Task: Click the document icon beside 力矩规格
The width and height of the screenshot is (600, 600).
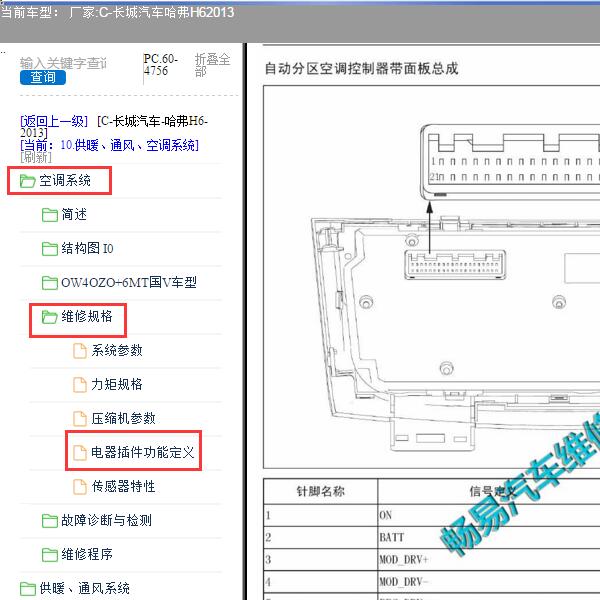Action: click(80, 385)
